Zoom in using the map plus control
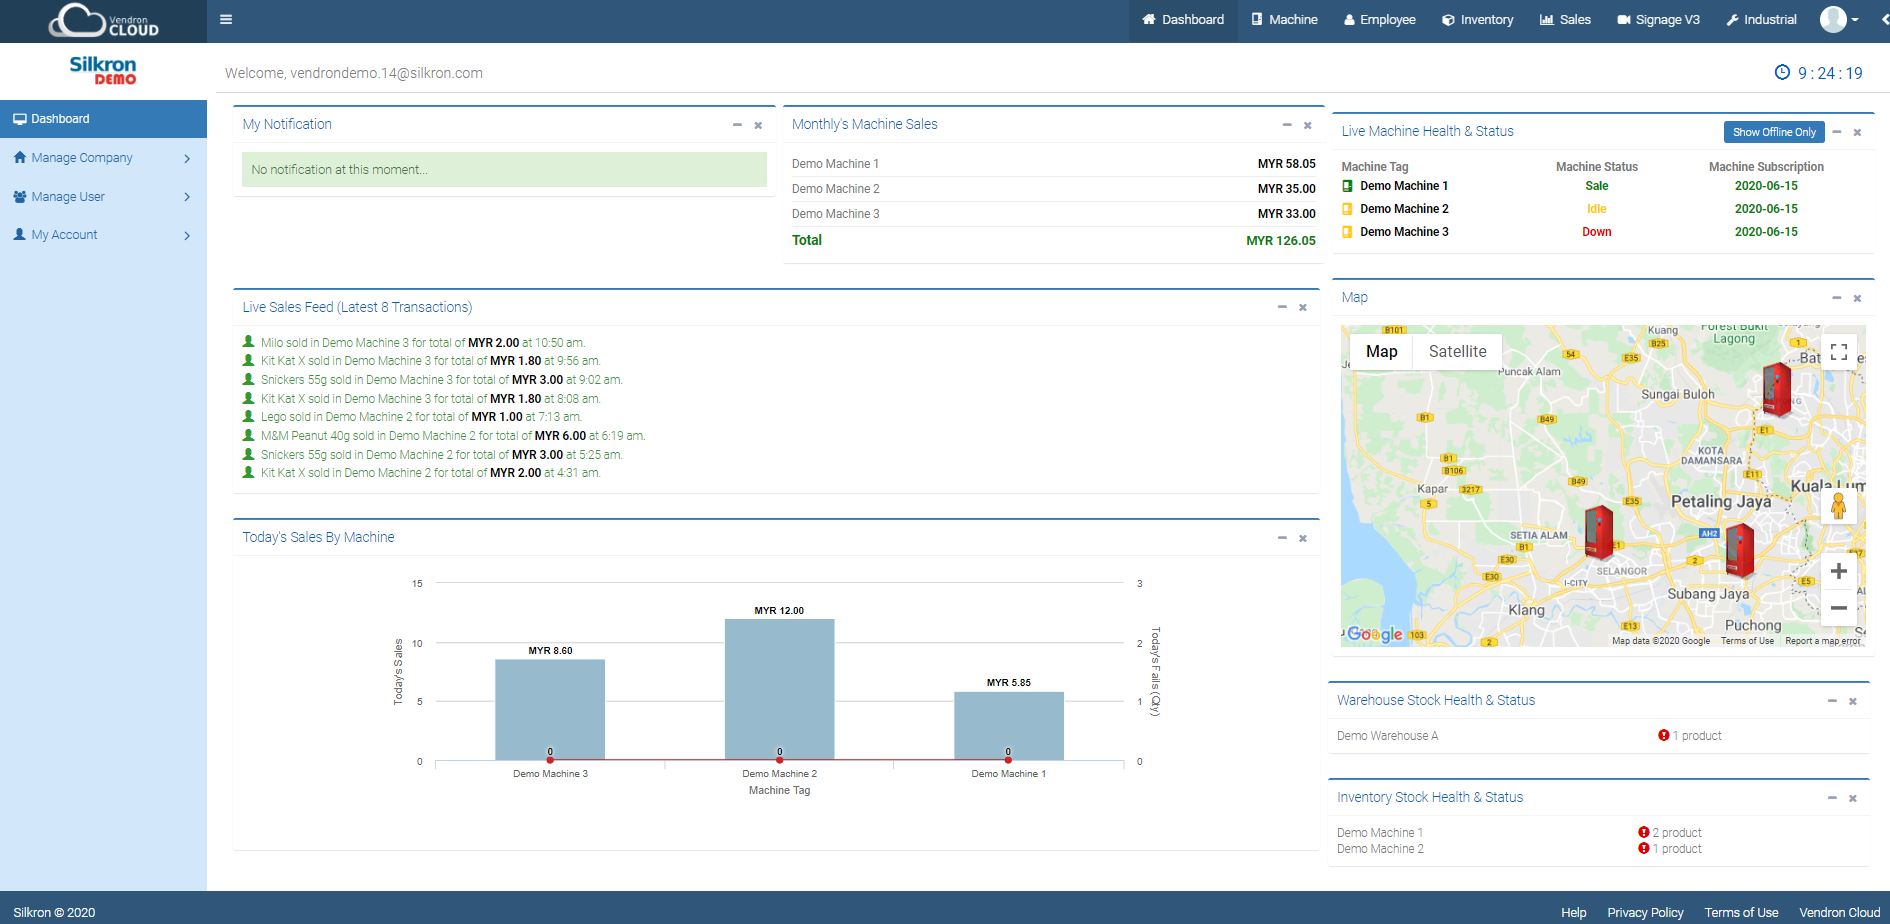1890x924 pixels. coord(1838,571)
